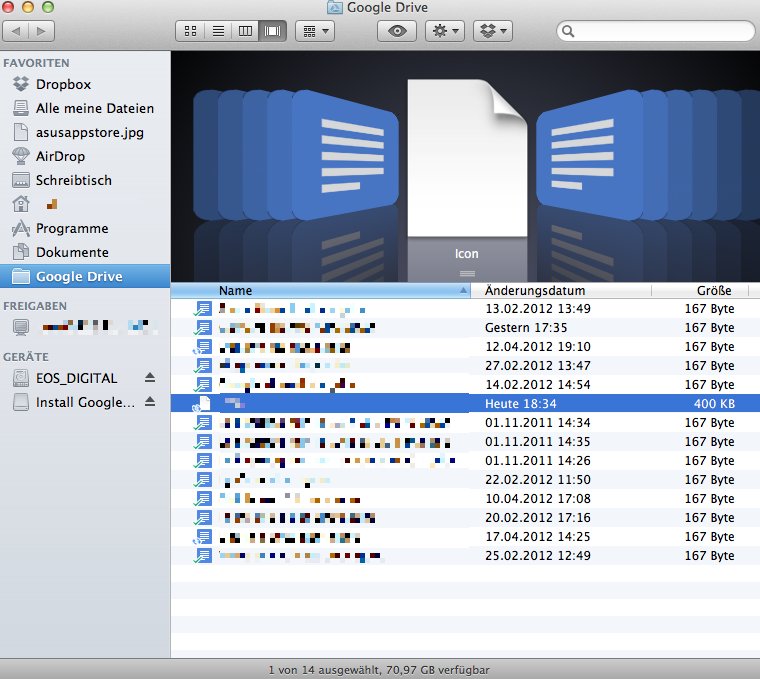Screen dimensions: 760x679
Task: Click the search magnifier icon
Action: (x=568, y=32)
